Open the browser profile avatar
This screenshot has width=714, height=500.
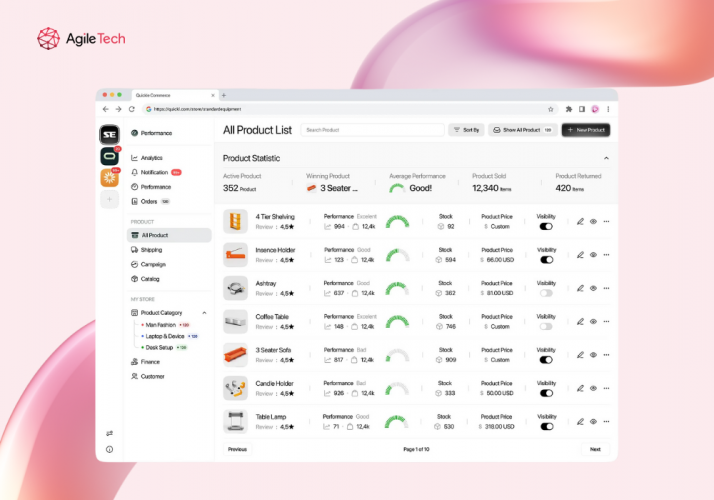click(595, 109)
